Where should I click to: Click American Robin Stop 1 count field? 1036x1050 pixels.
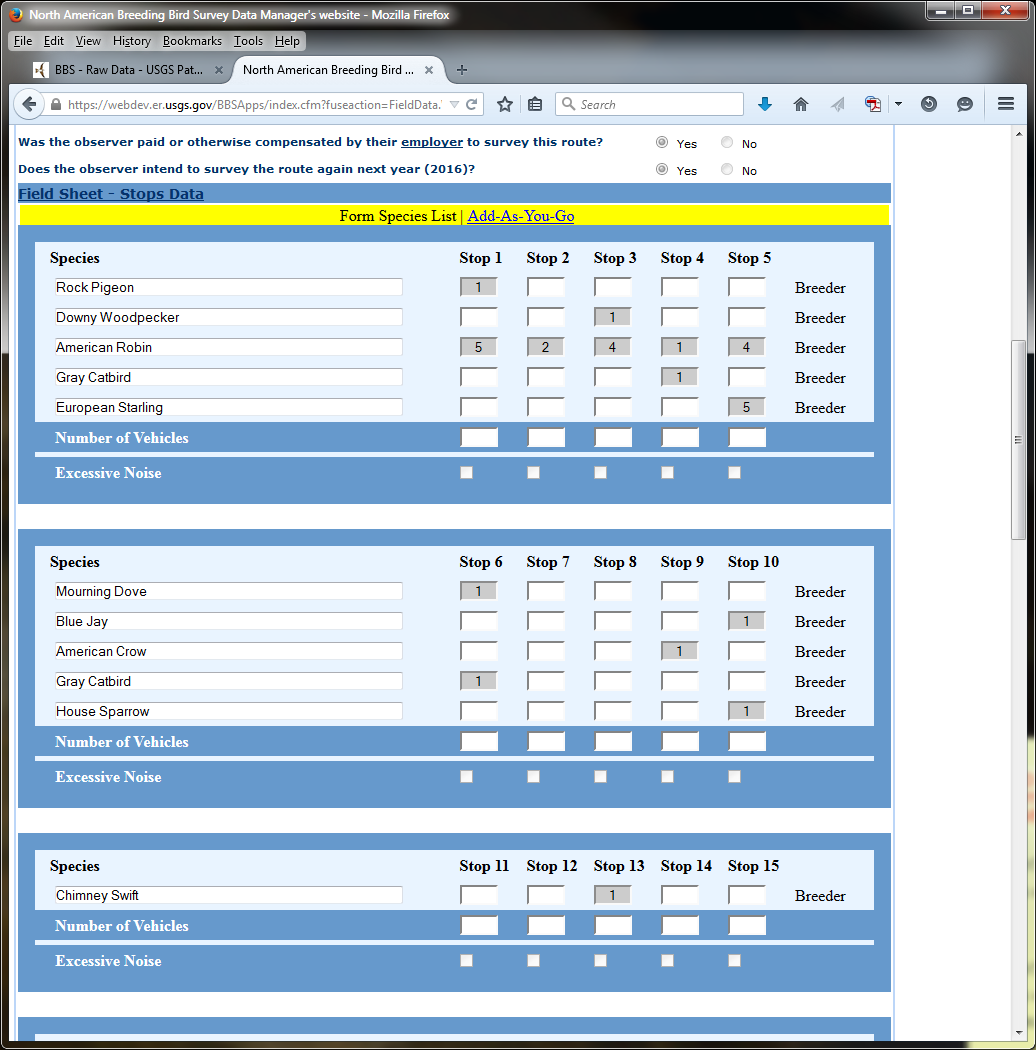[x=479, y=347]
